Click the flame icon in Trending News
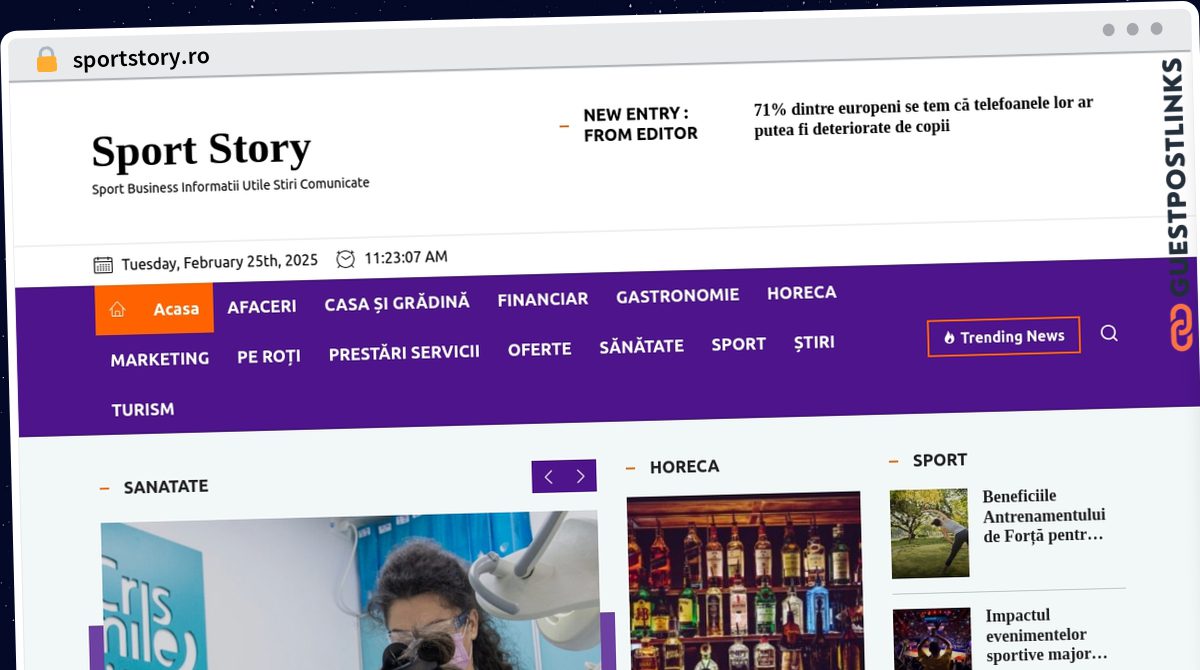Image resolution: width=1200 pixels, height=670 pixels. (x=949, y=338)
